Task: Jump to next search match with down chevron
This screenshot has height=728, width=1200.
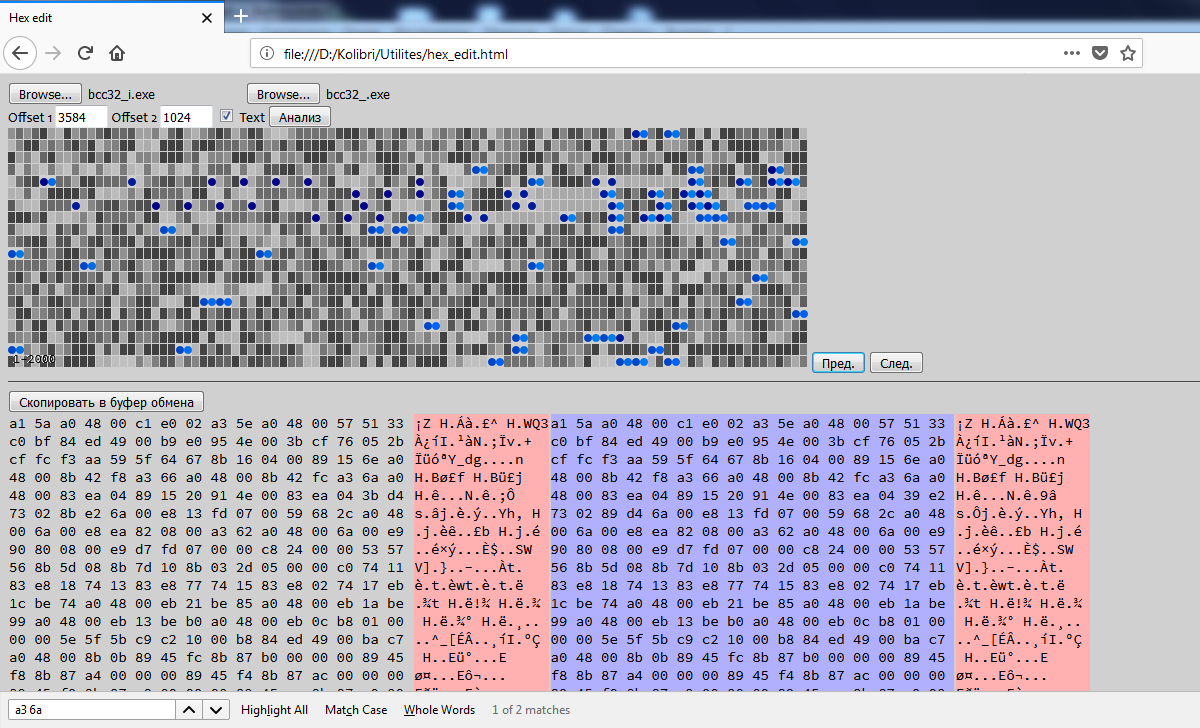Action: tap(214, 709)
